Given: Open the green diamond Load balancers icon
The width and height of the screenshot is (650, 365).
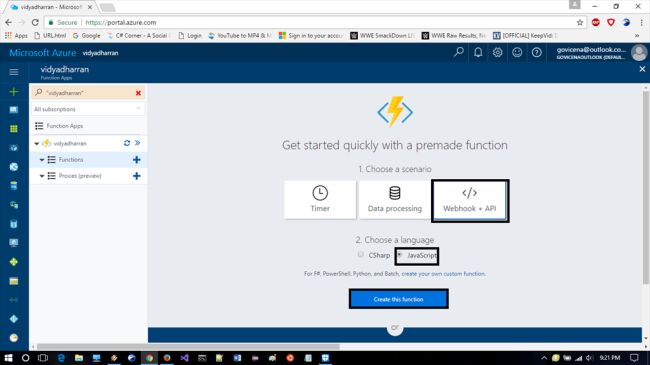Looking at the screenshot, I should [14, 262].
